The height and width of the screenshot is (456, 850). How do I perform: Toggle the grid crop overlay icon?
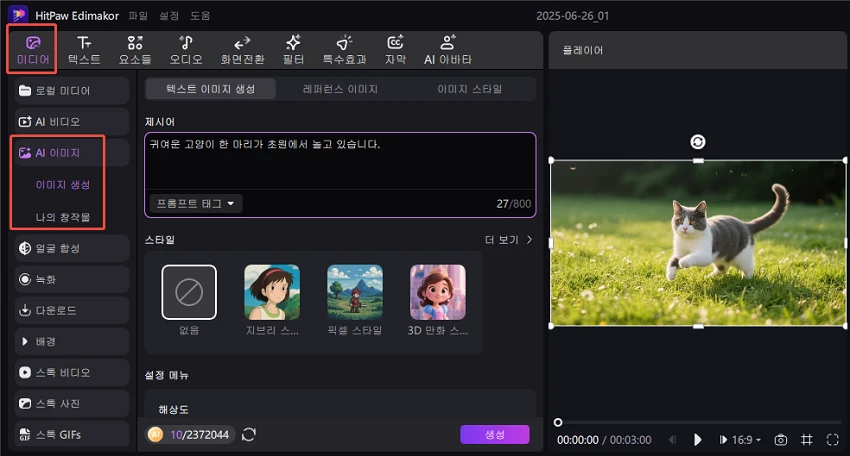click(x=807, y=440)
